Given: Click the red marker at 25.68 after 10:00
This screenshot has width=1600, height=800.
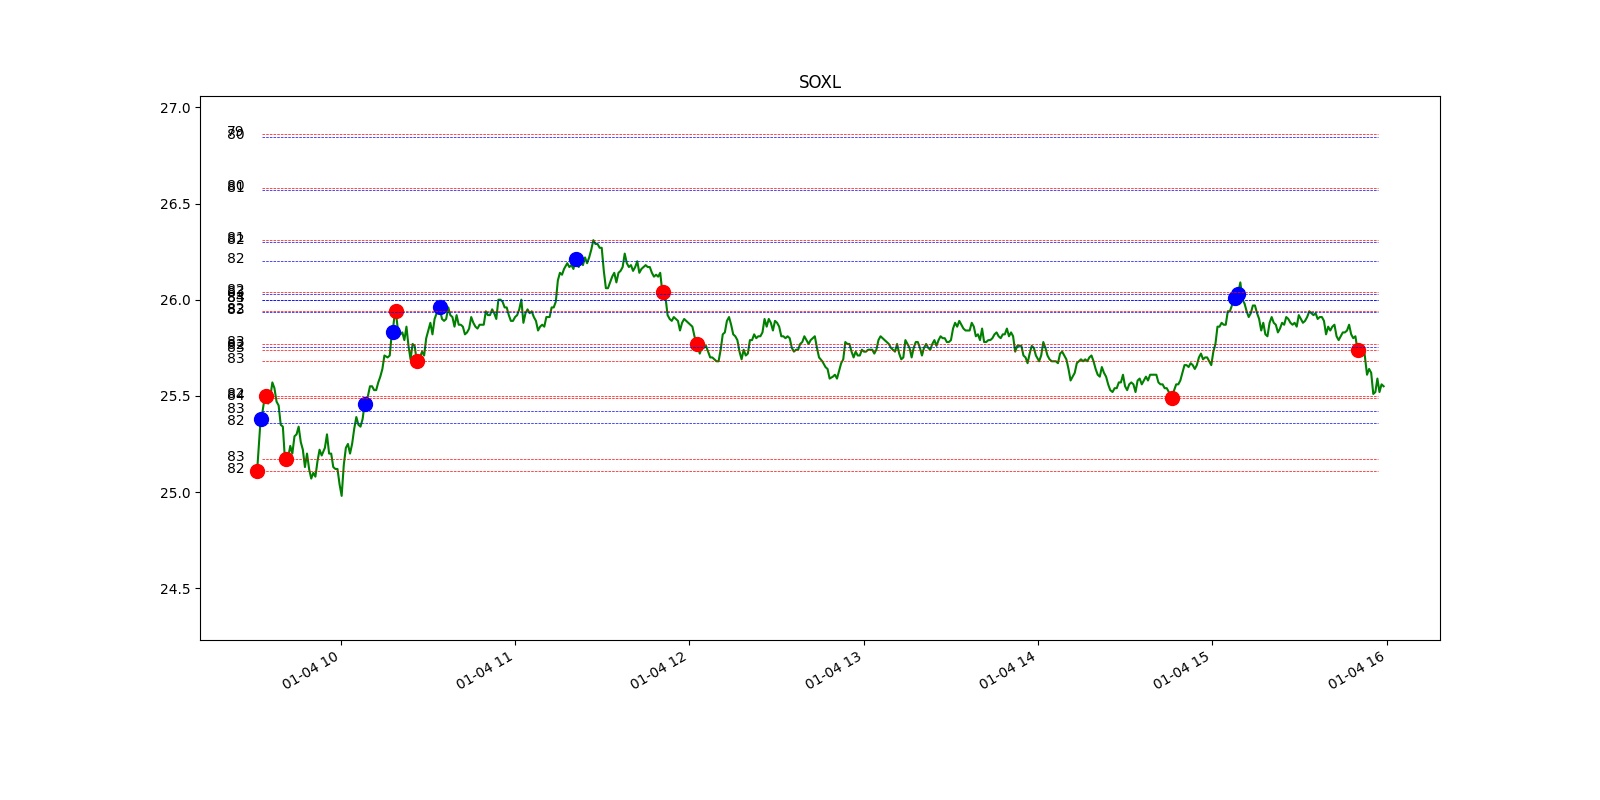Looking at the screenshot, I should pos(417,361).
